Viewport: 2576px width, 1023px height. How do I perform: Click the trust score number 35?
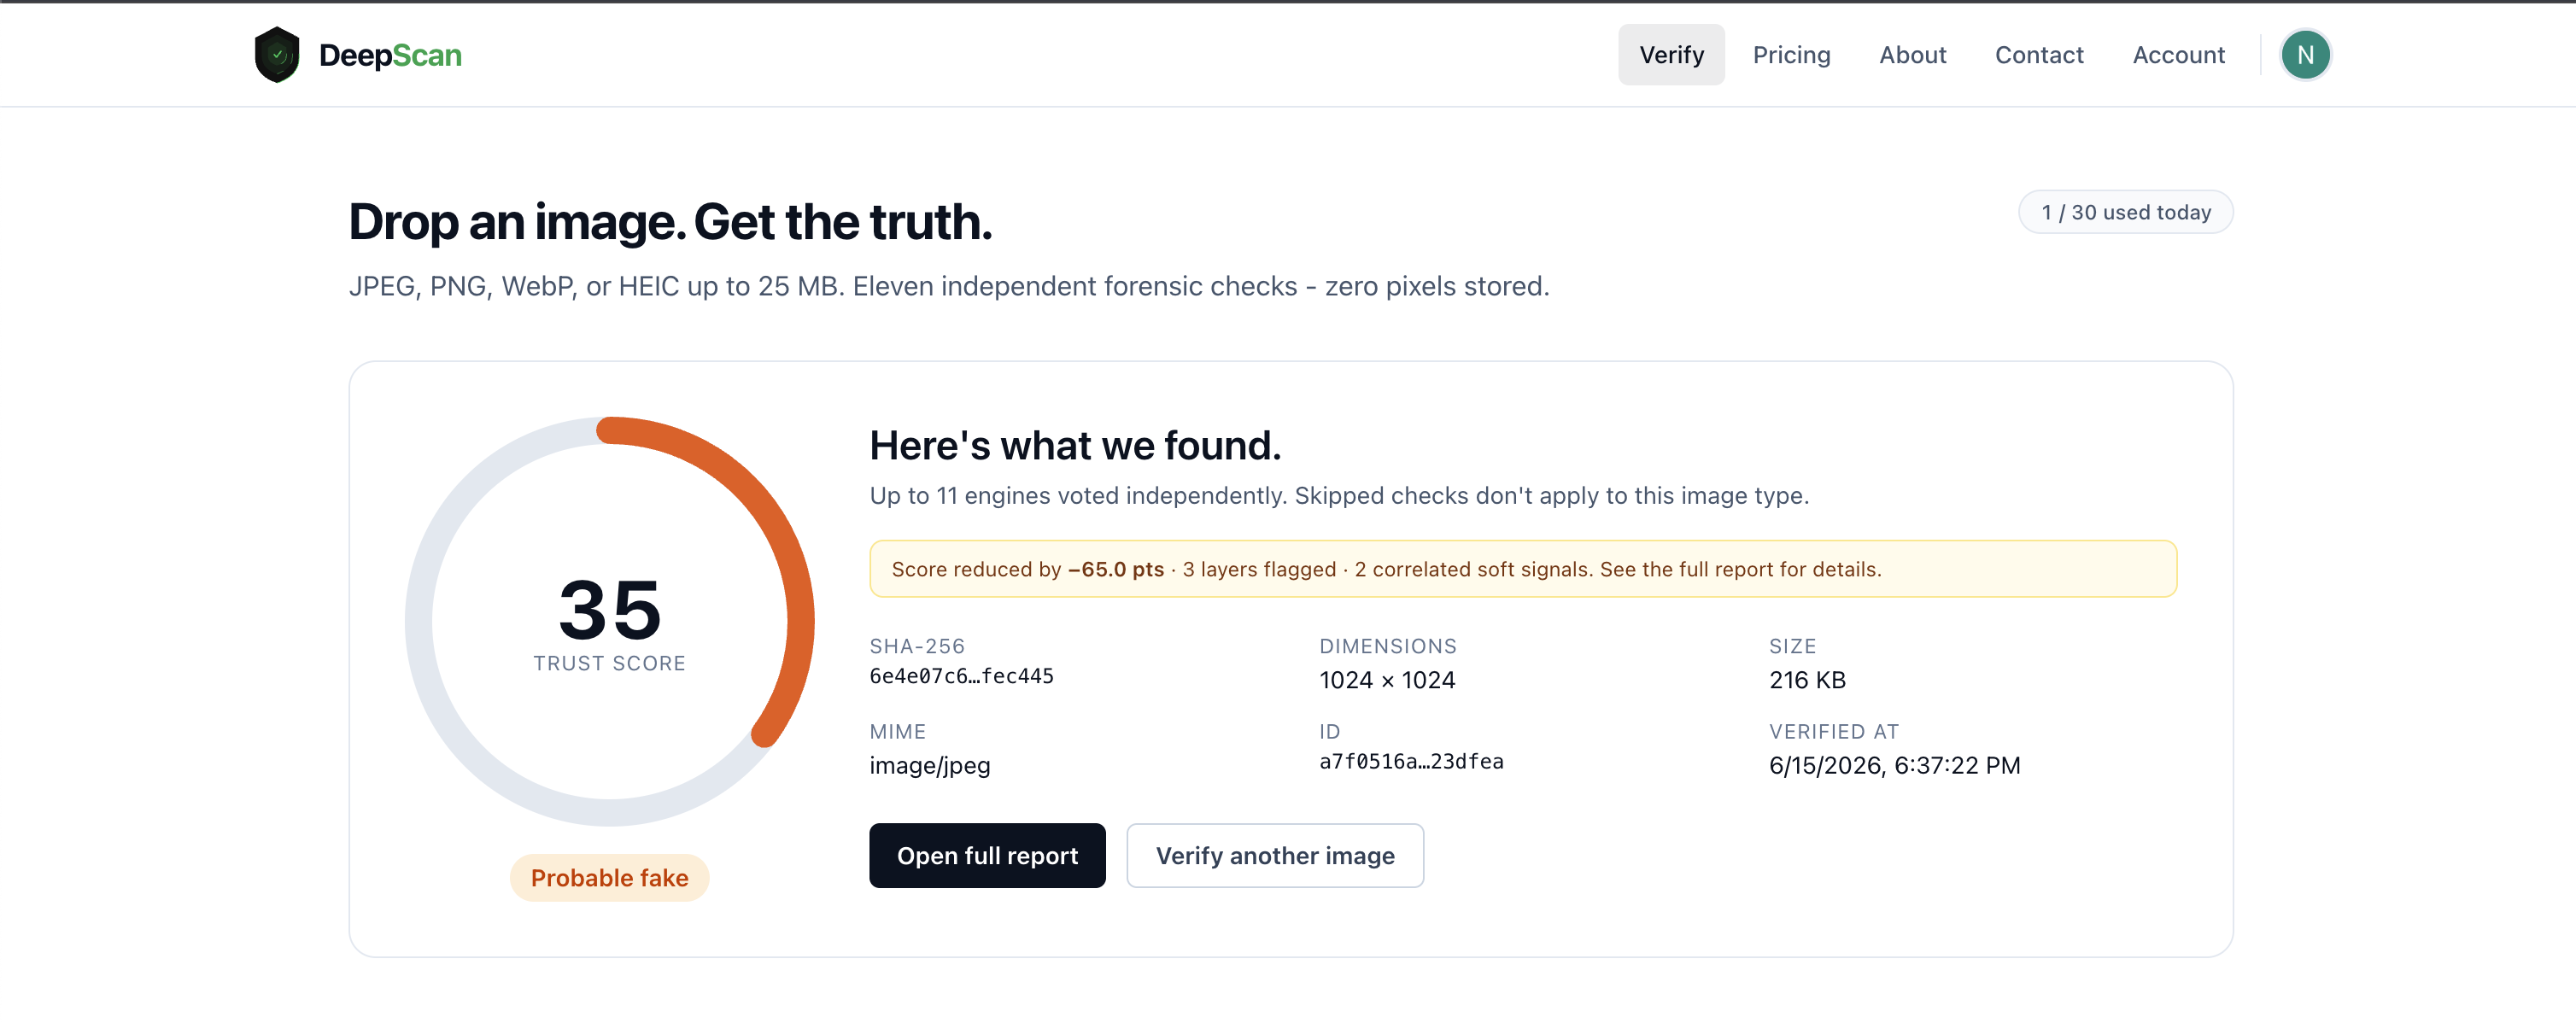click(610, 609)
